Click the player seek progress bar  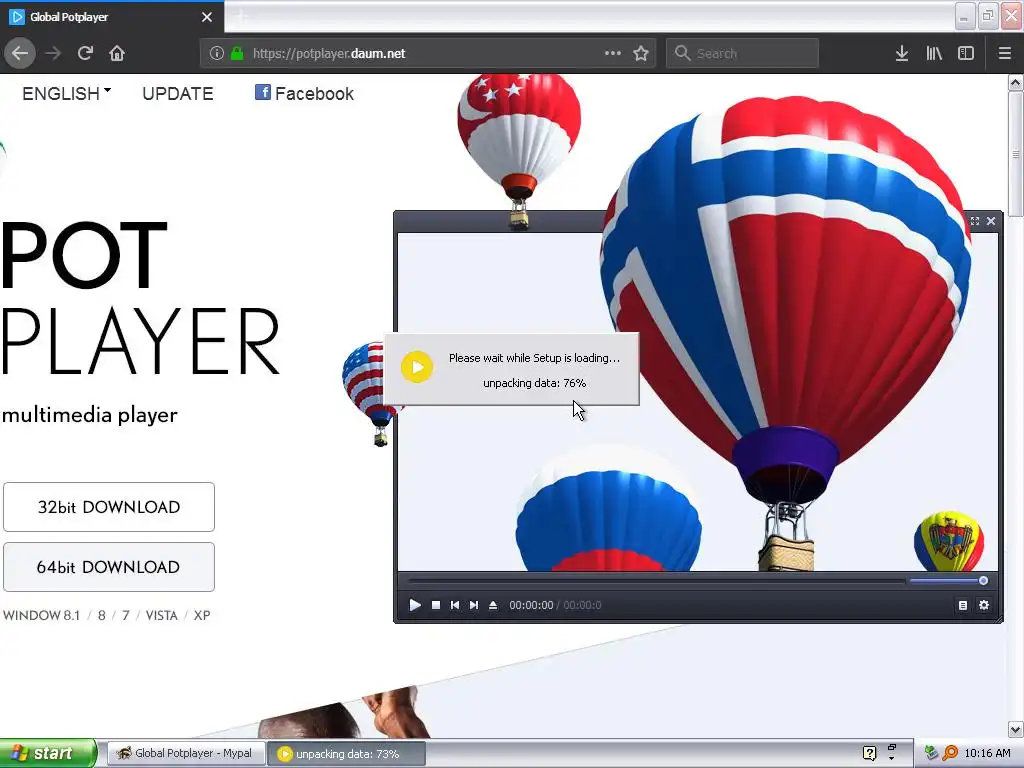[x=656, y=581]
